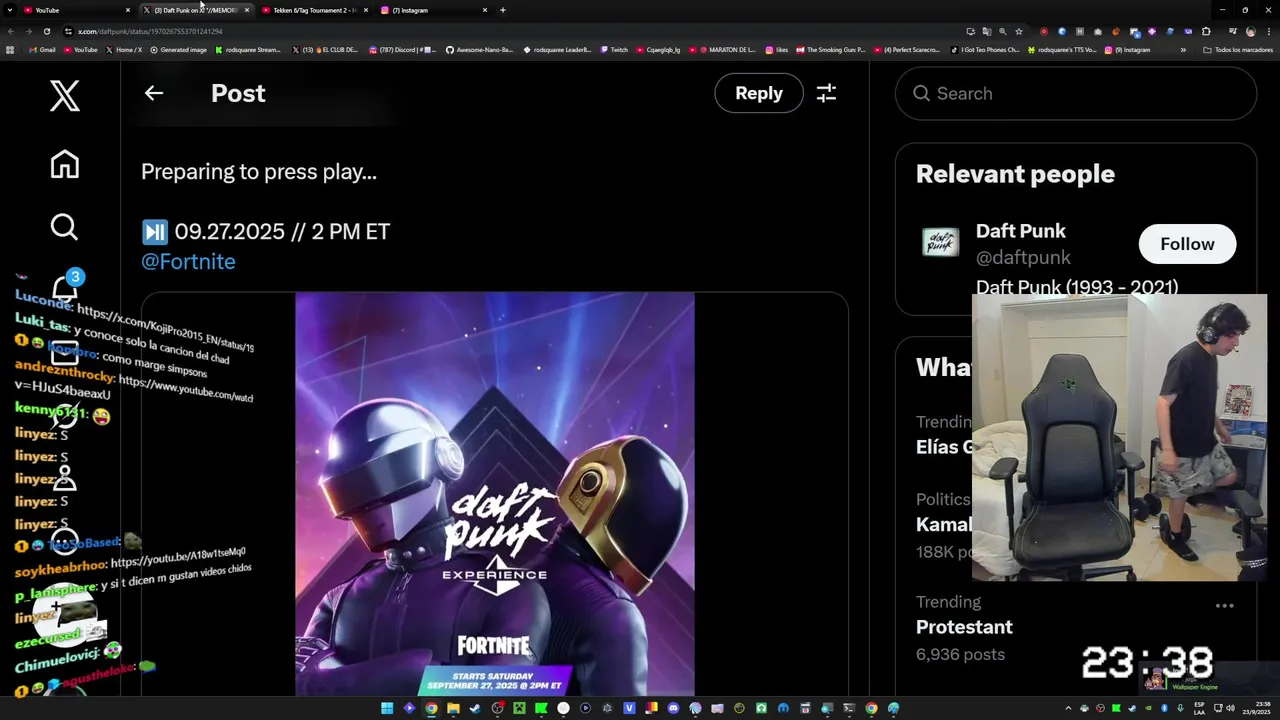Open the @daftpunk handle link

[x=1023, y=258]
